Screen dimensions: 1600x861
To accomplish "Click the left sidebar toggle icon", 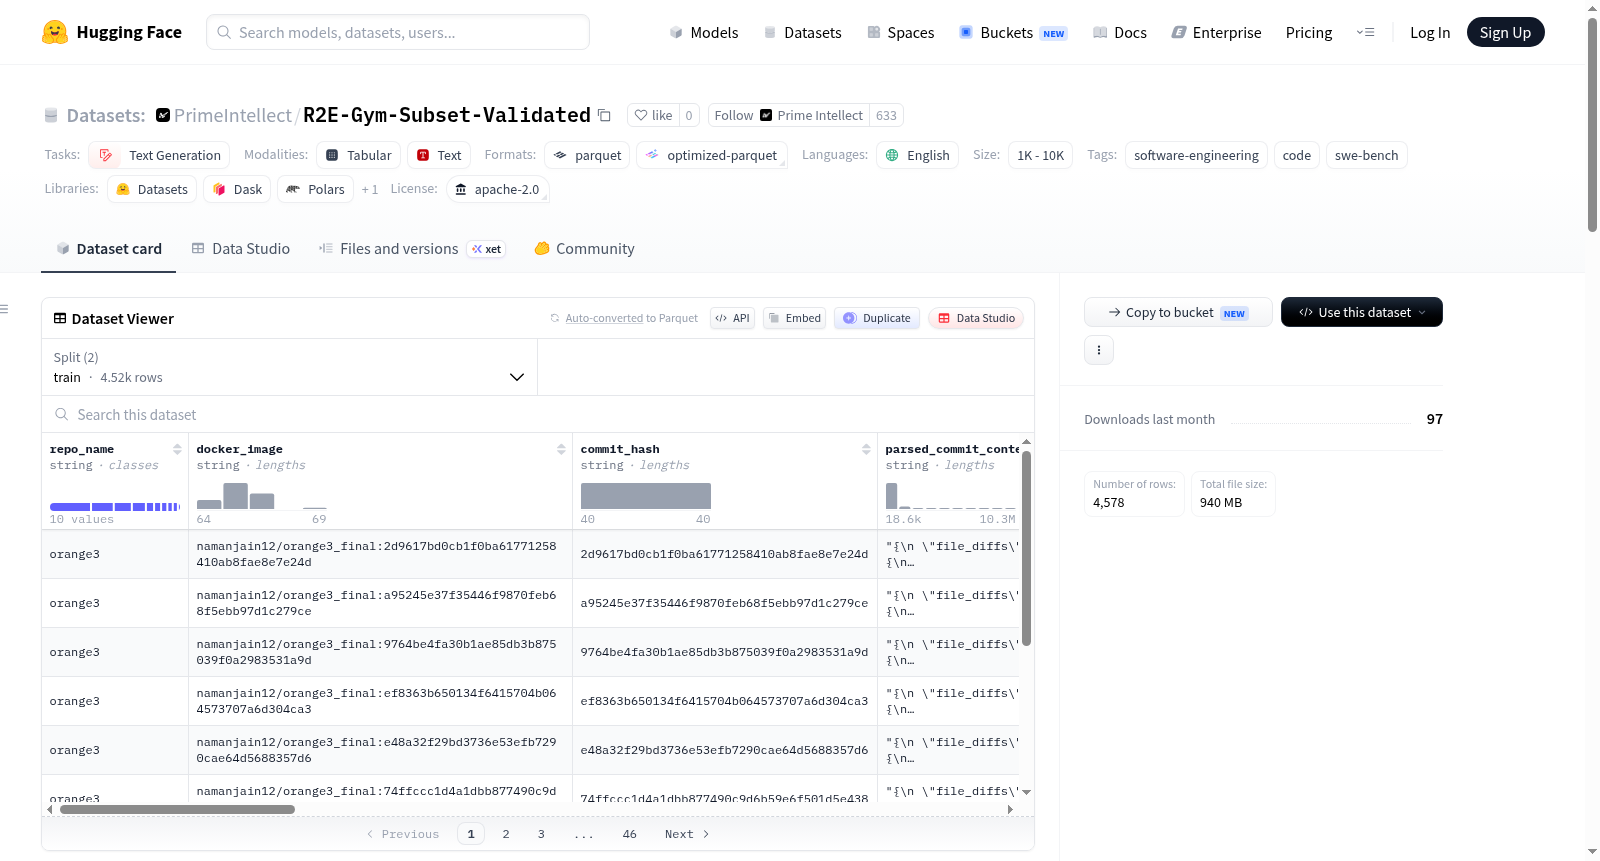I will point(5,309).
